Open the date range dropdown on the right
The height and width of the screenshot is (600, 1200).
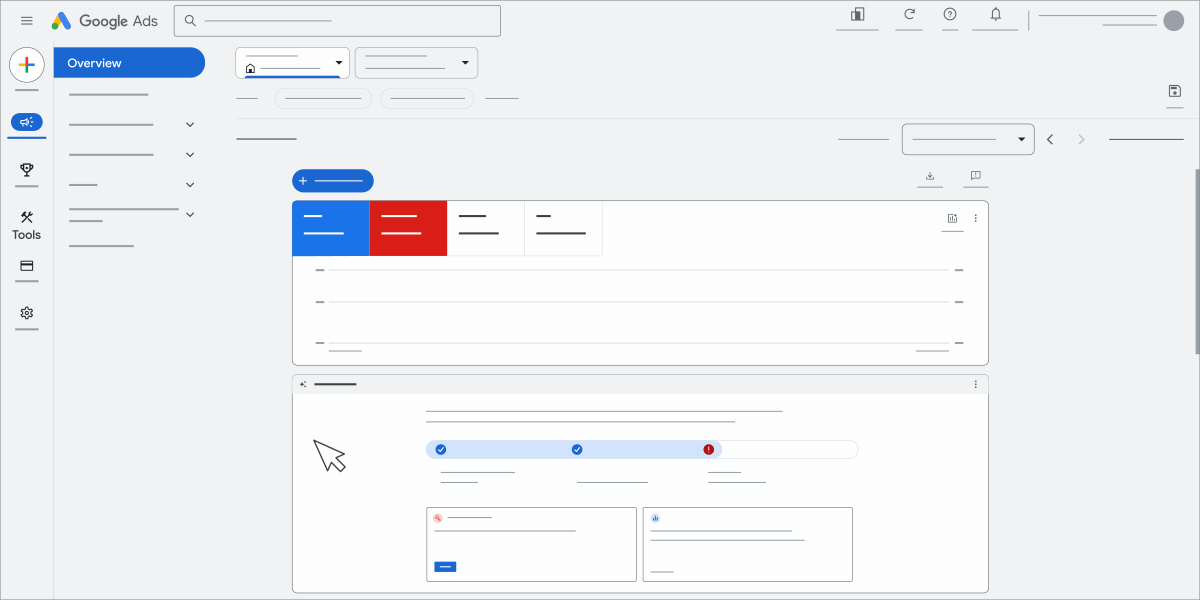(966, 138)
